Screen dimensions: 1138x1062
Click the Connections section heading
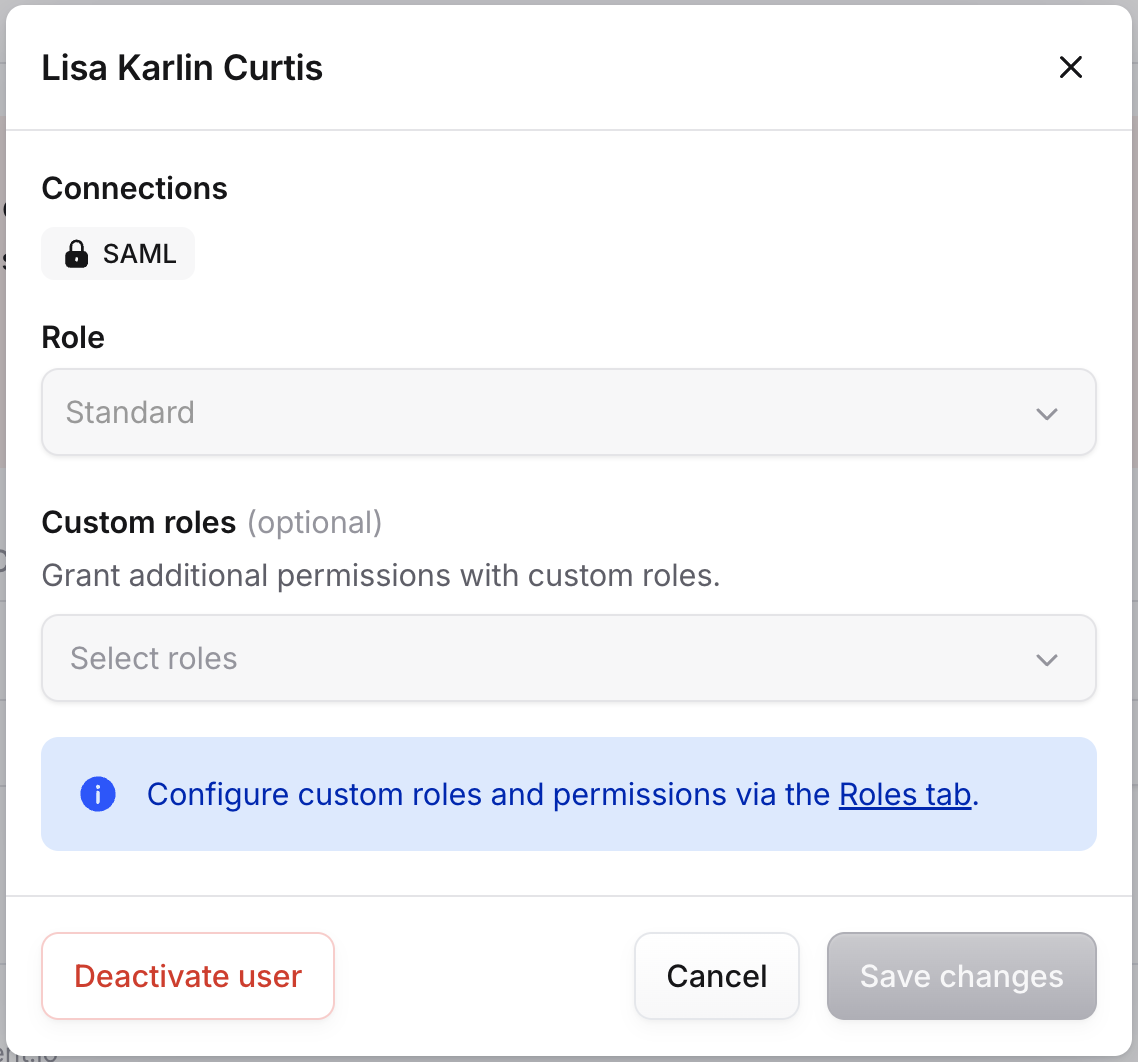click(135, 188)
